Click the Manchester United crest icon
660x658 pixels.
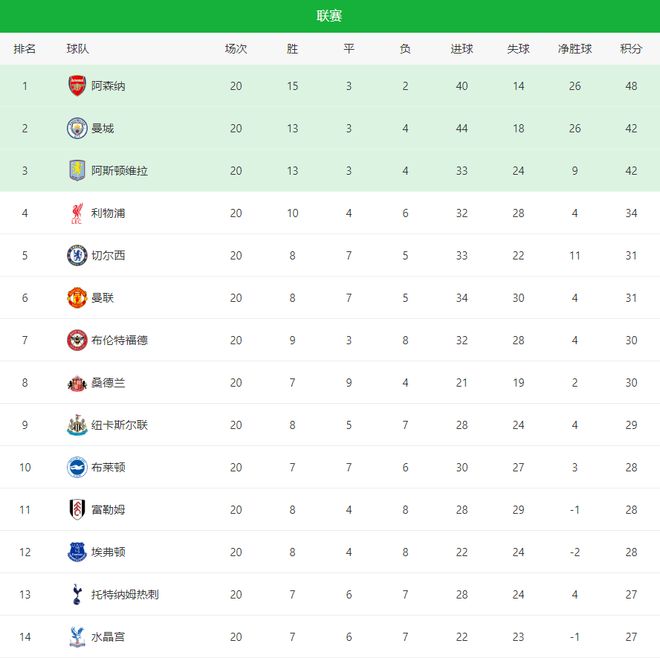(x=77, y=297)
